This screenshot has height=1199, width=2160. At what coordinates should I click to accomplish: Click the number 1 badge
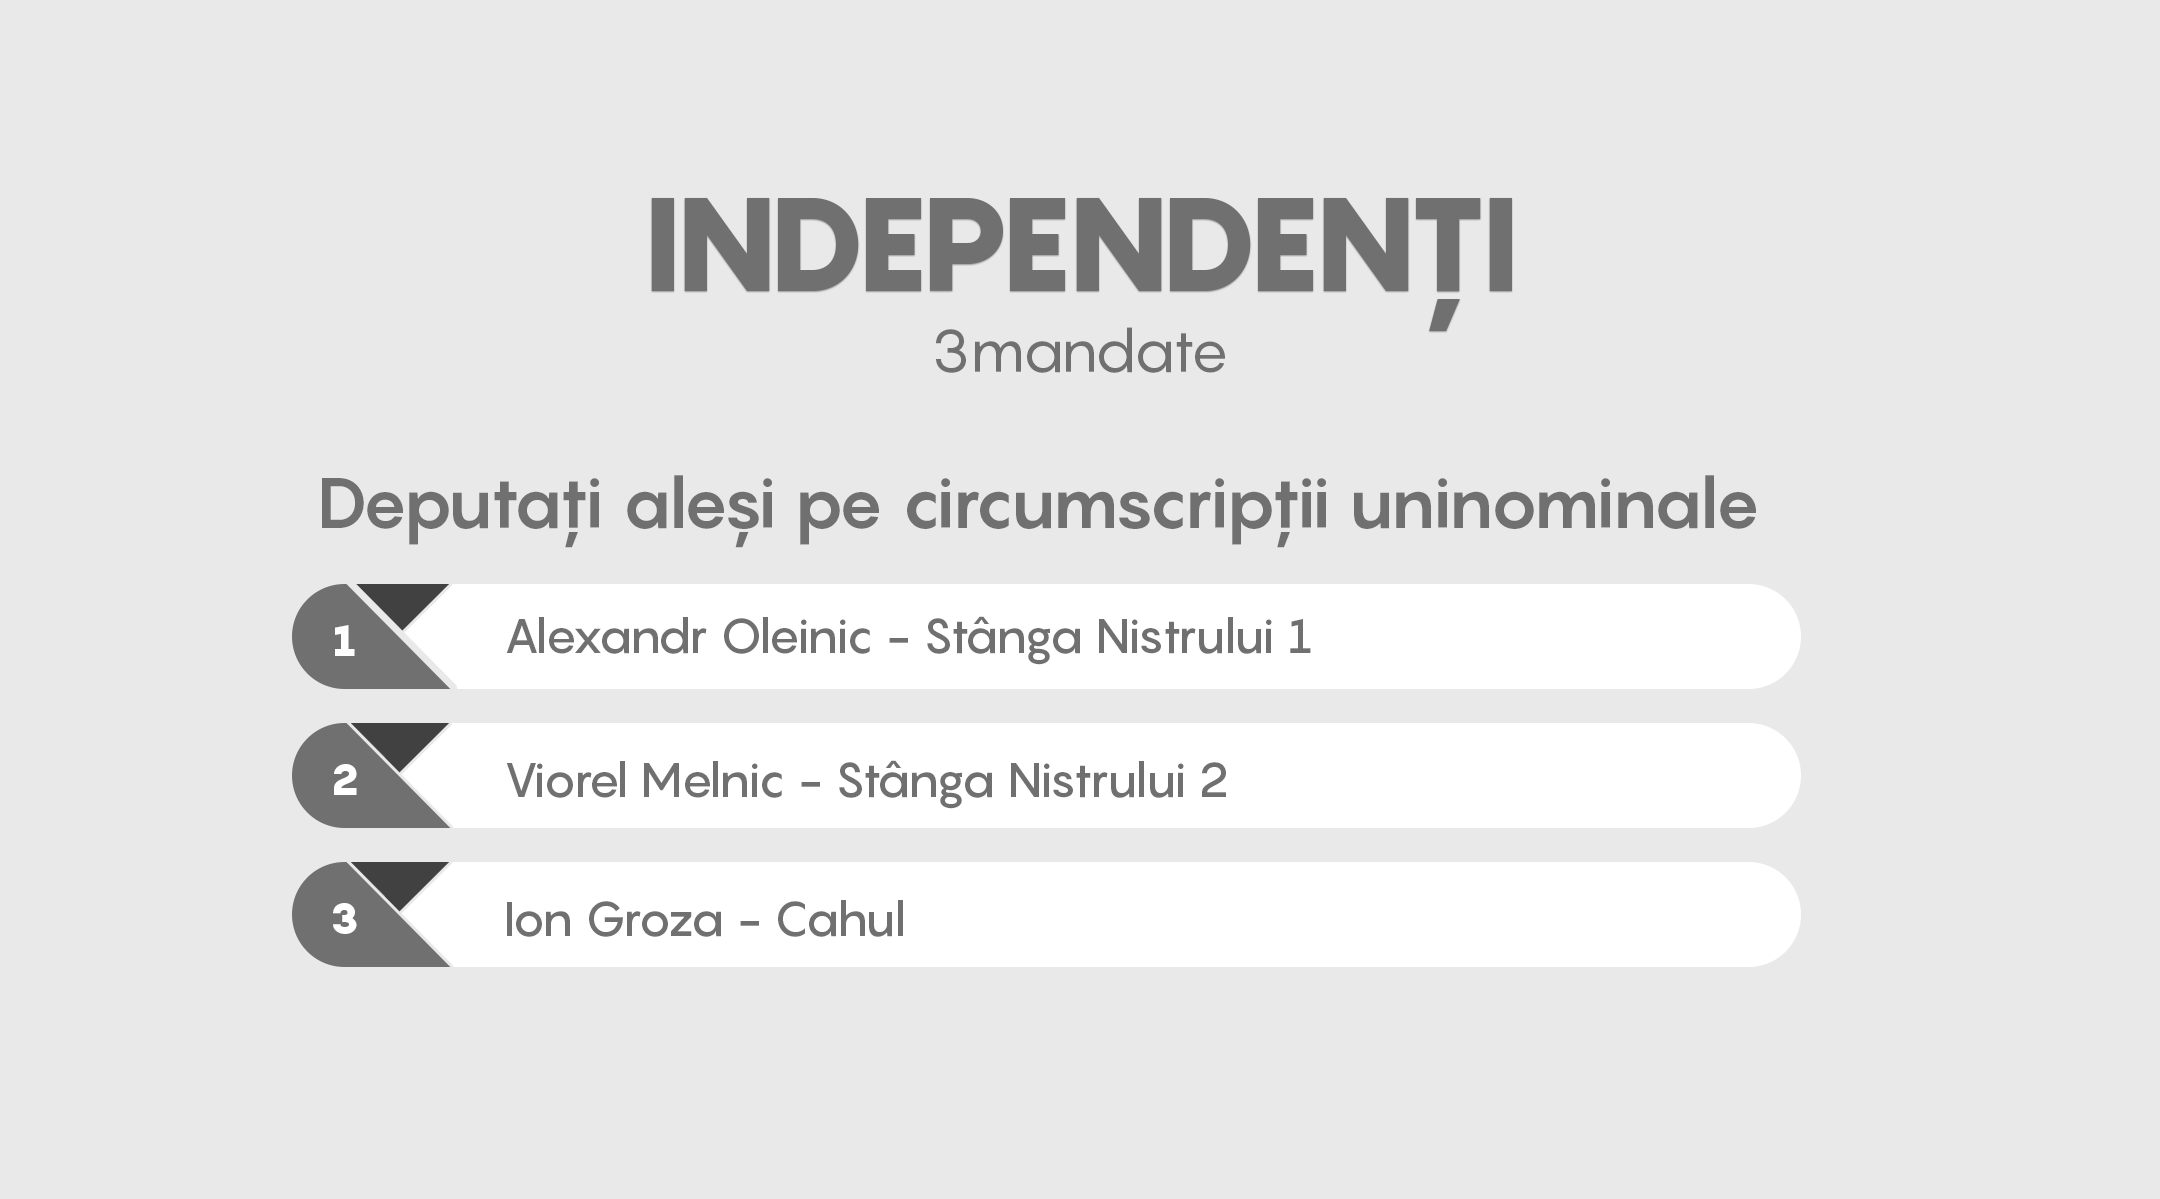tap(344, 641)
